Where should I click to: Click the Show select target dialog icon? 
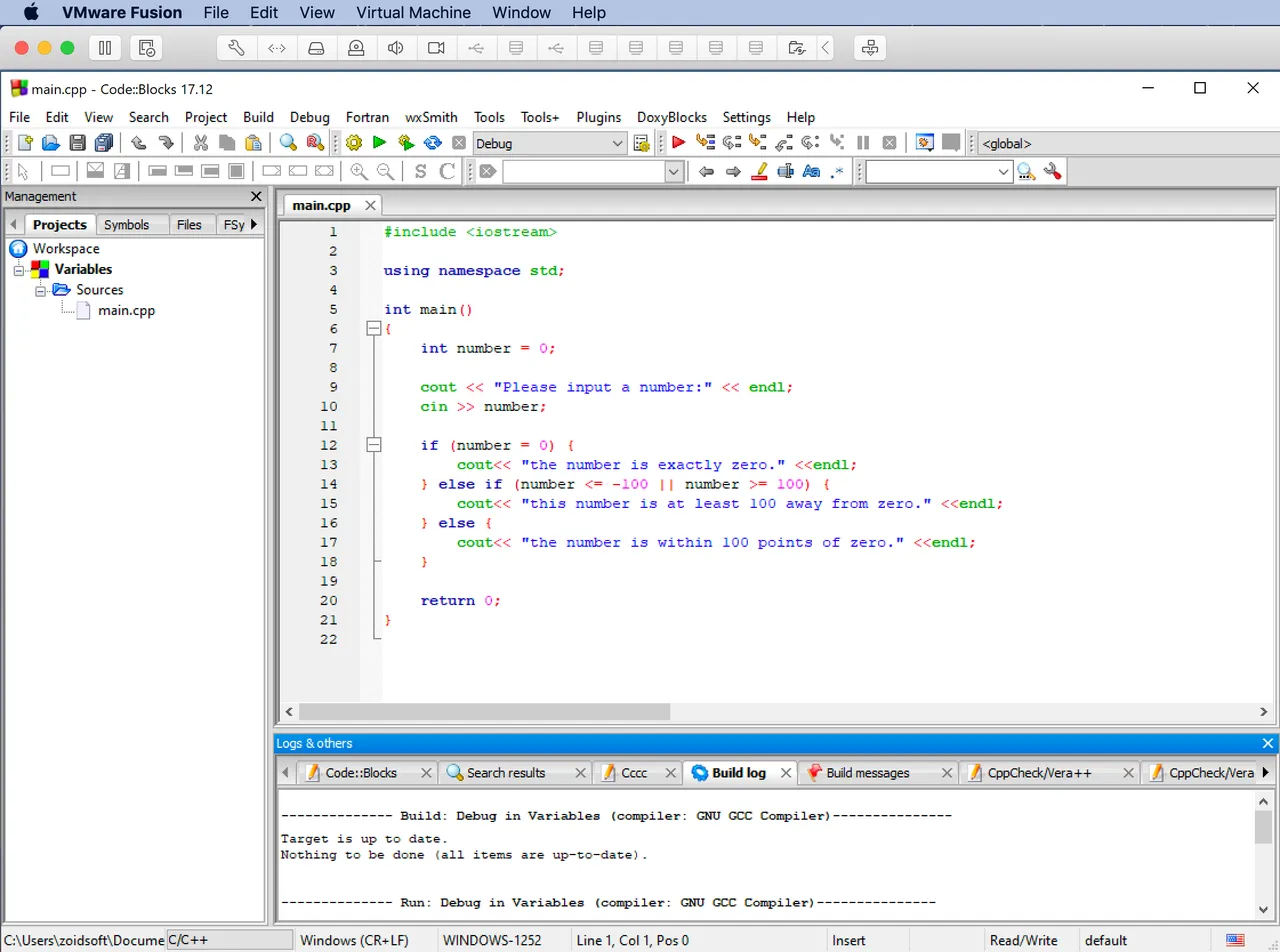(x=642, y=143)
